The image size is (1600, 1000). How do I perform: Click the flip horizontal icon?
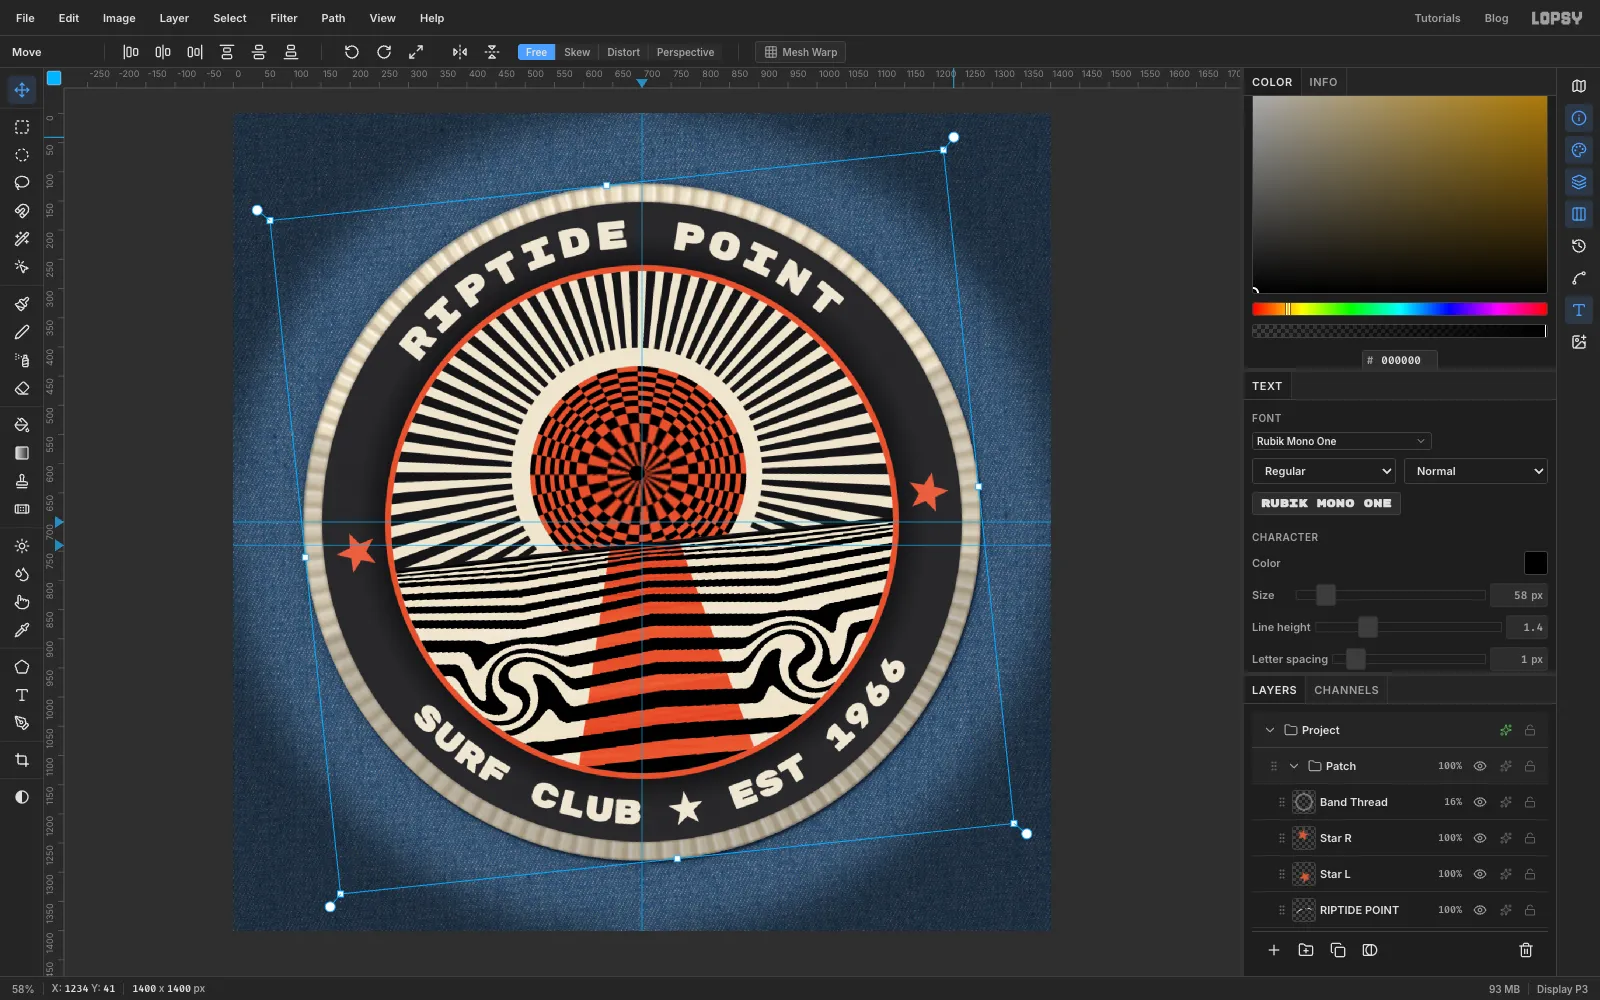click(x=460, y=52)
